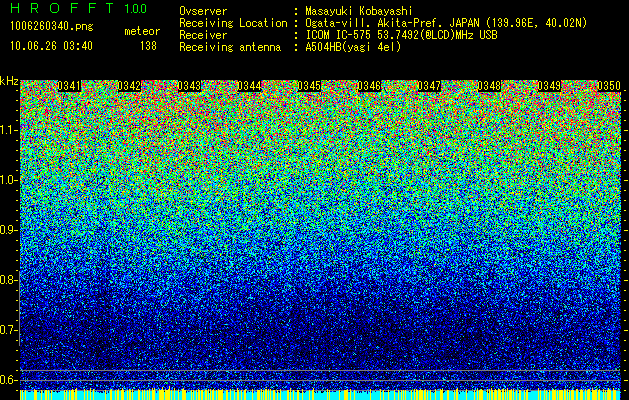Screen dimensions: 629x400
Task: Click the 1.1 frequency axis label
Action: [9, 130]
